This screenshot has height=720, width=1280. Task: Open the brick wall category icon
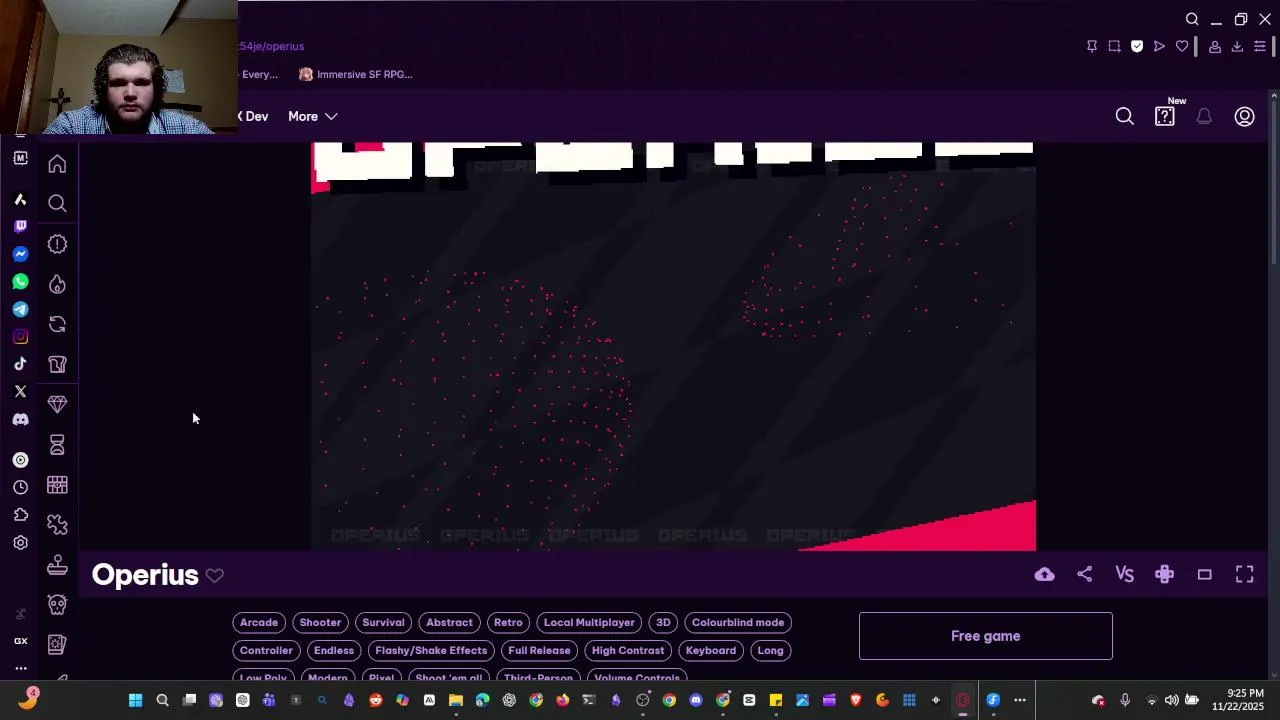tap(57, 485)
